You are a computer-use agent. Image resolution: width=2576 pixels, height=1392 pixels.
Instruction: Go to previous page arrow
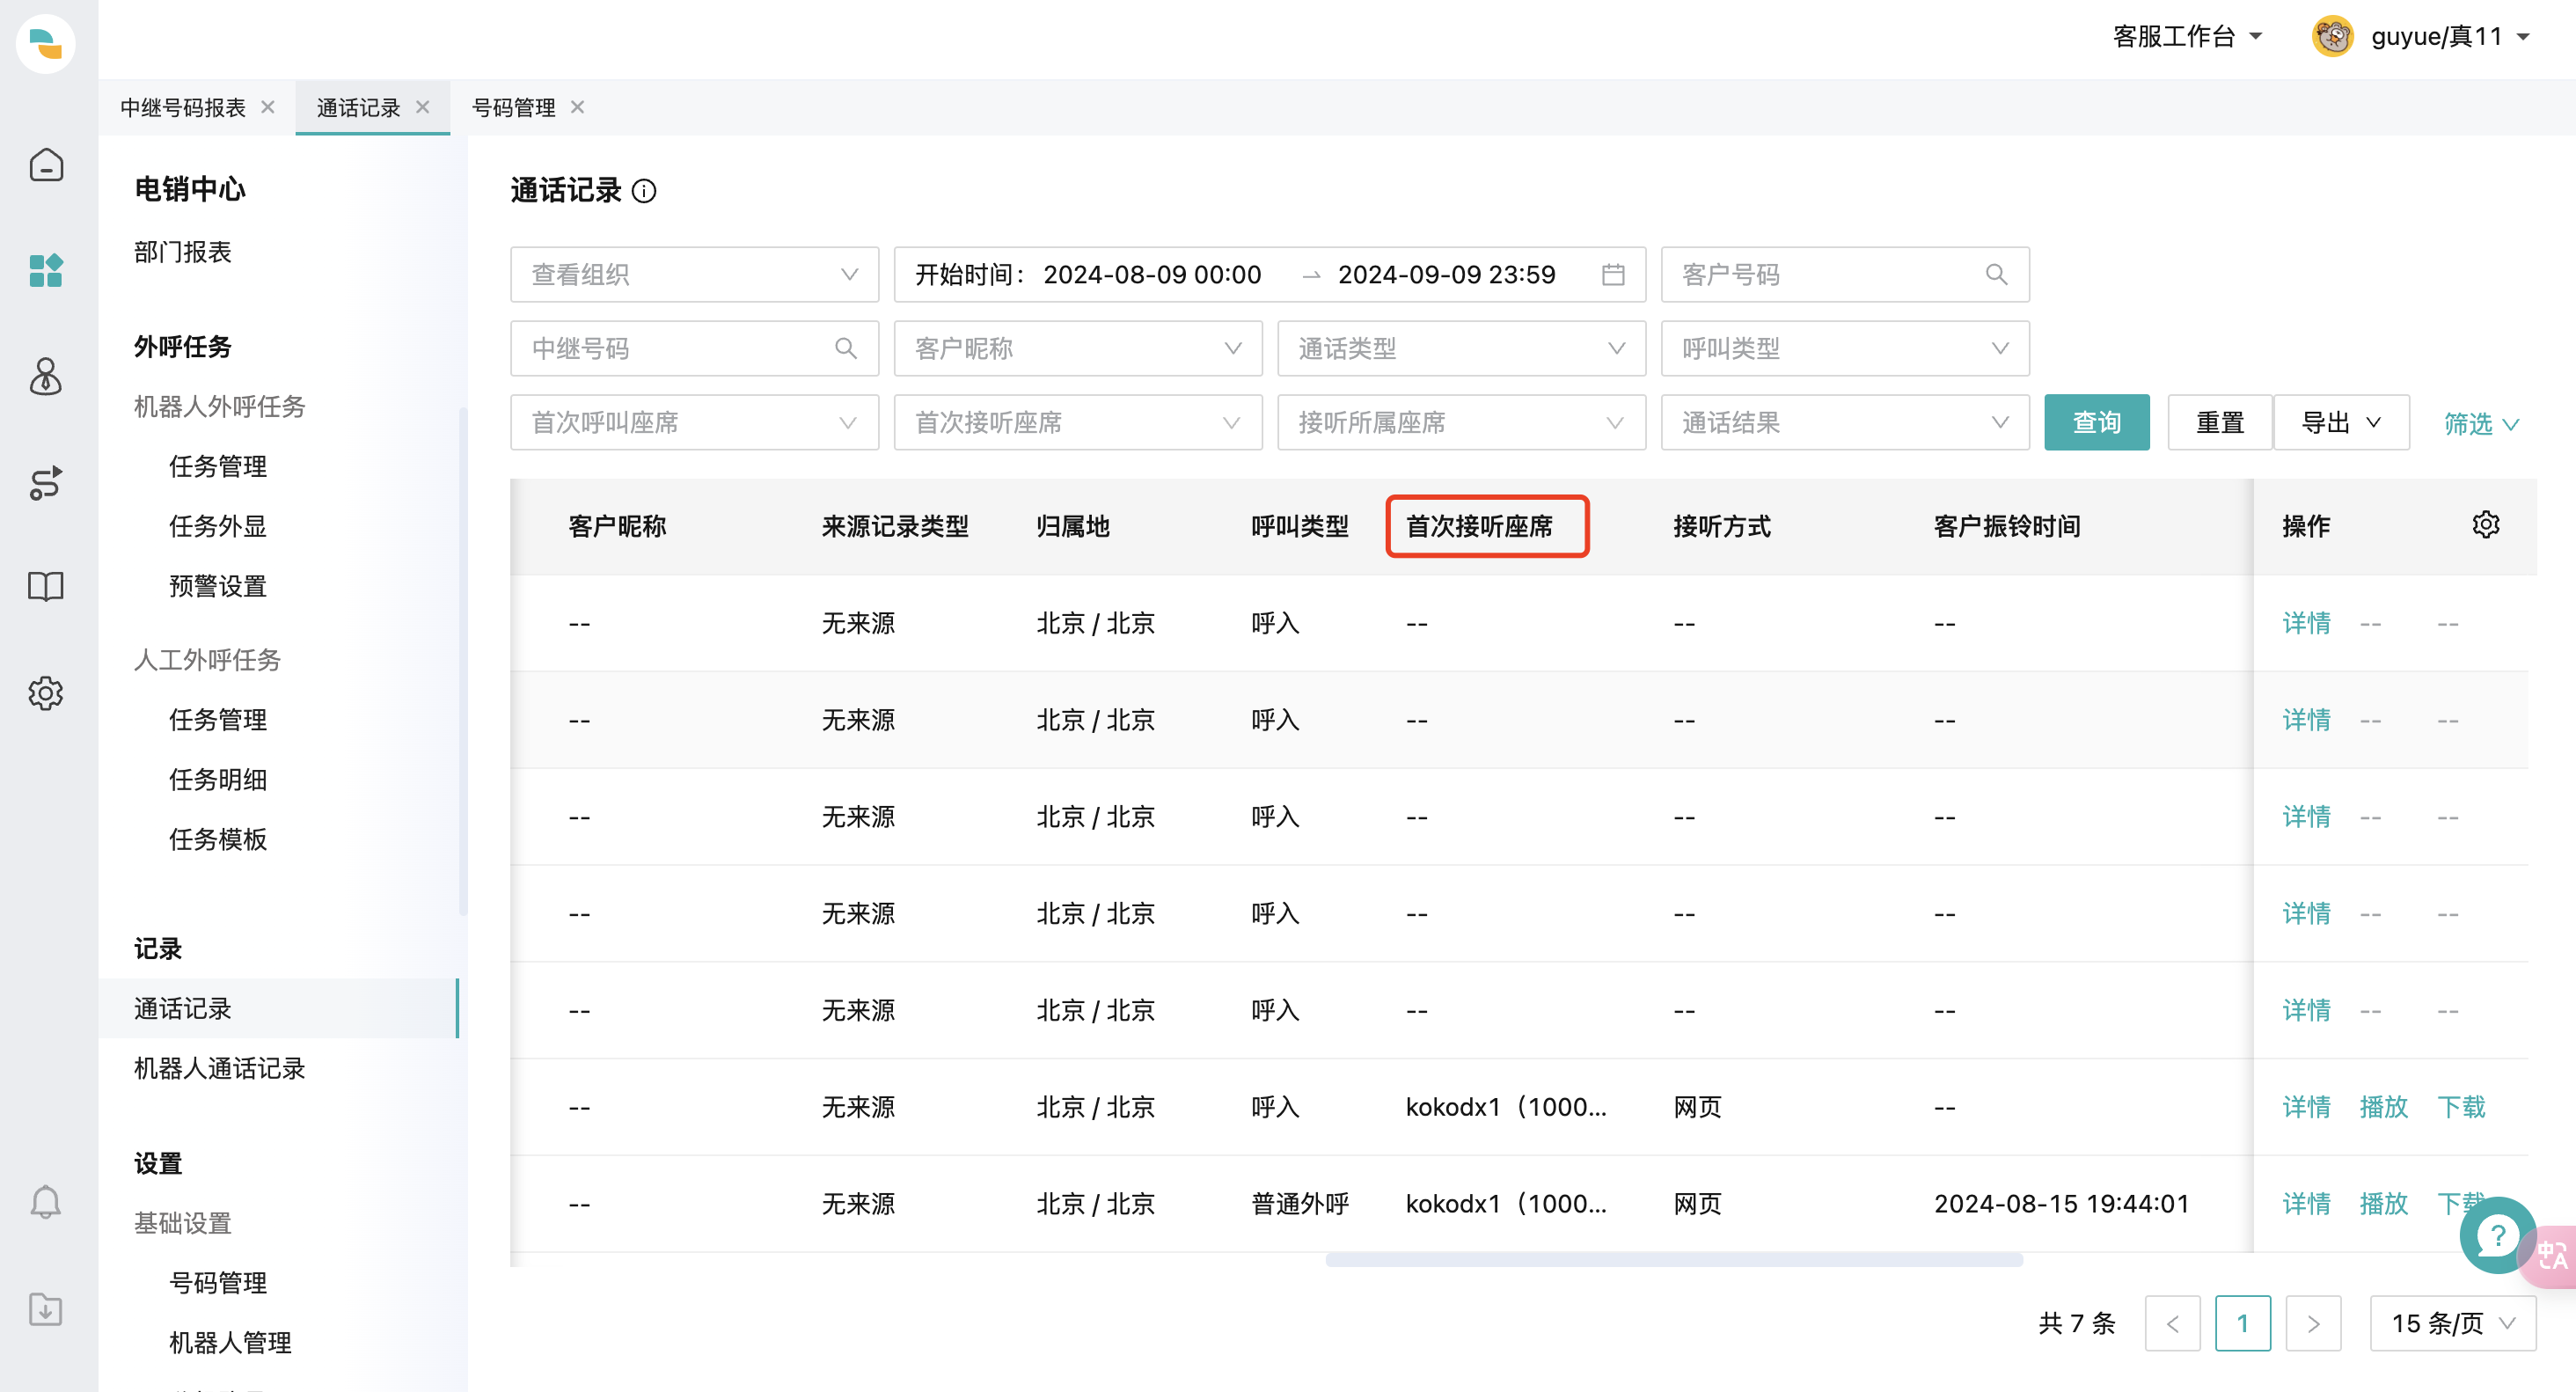2172,1324
